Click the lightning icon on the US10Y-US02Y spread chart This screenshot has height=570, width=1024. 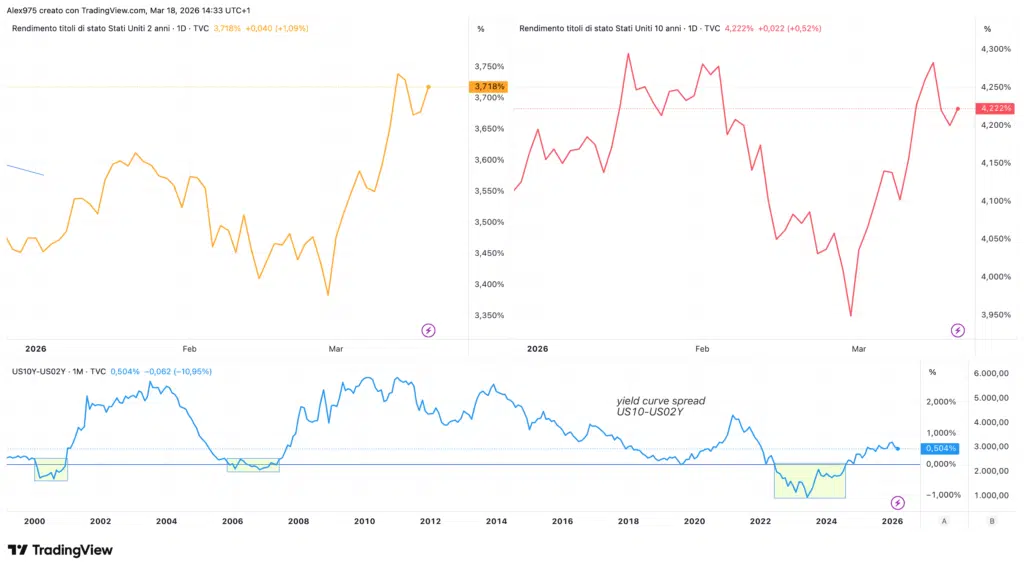pyautogui.click(x=897, y=502)
